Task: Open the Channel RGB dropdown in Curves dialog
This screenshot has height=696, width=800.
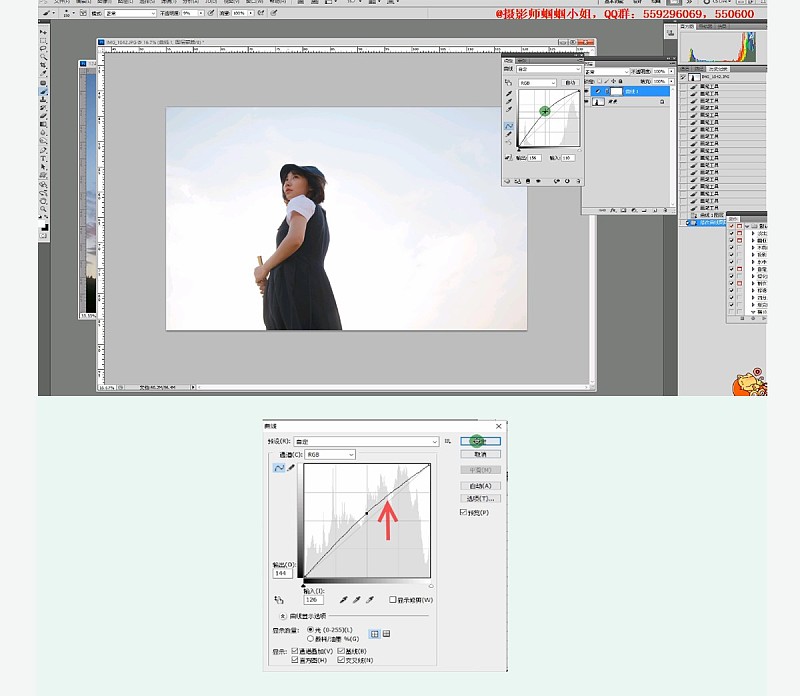Action: pyautogui.click(x=330, y=455)
